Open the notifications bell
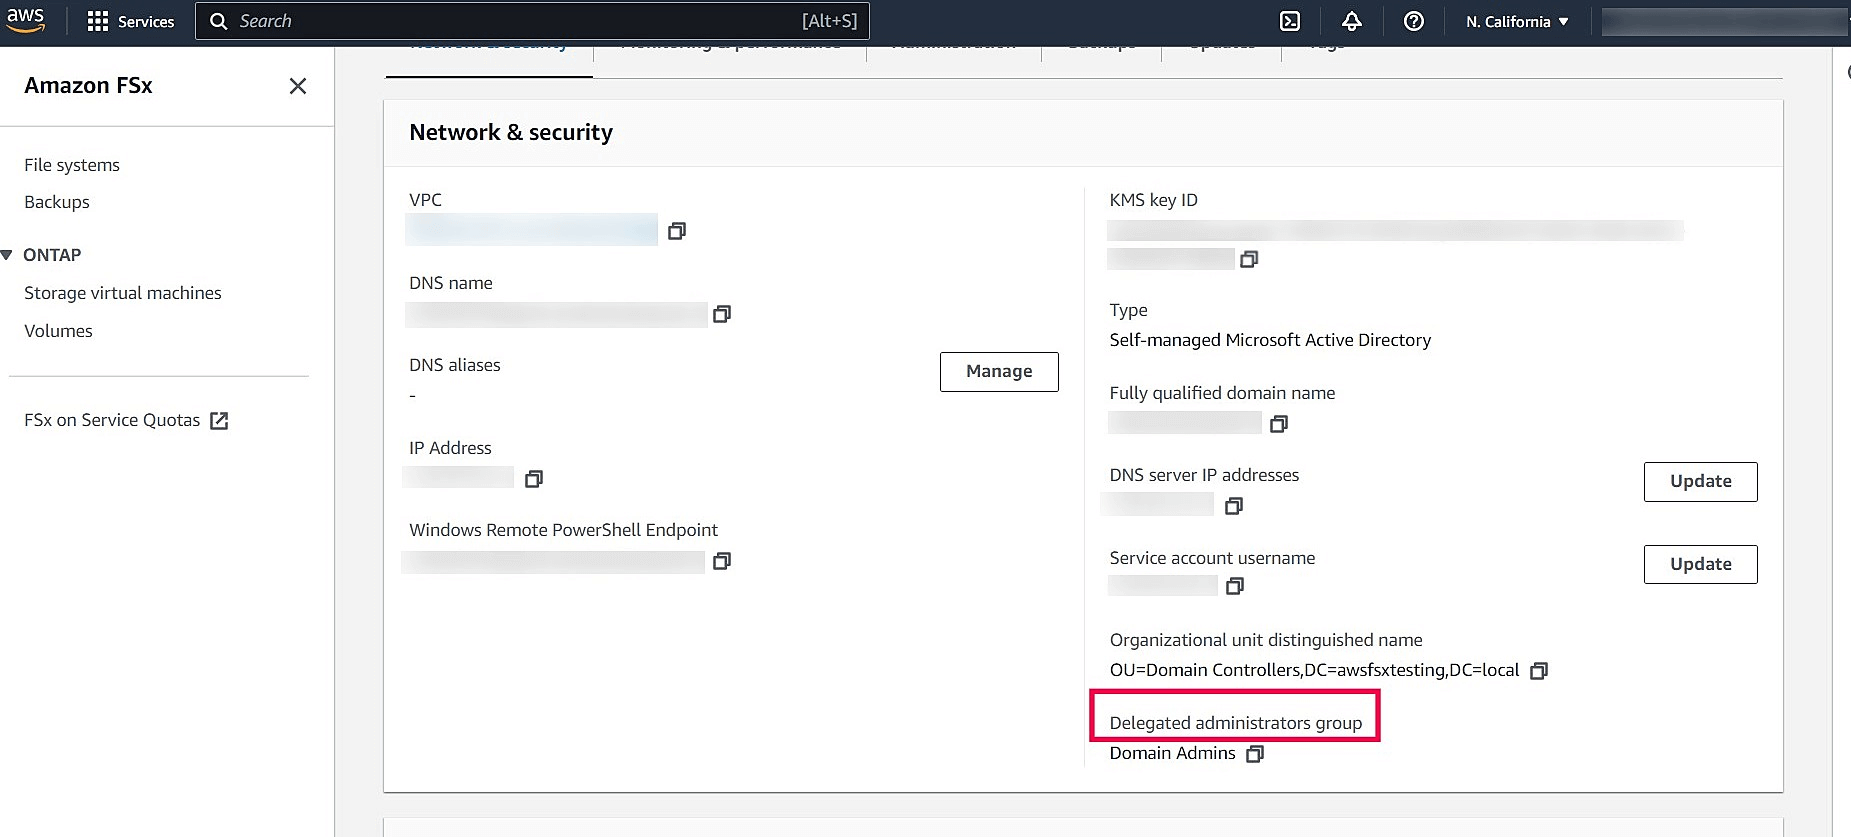 tap(1352, 21)
